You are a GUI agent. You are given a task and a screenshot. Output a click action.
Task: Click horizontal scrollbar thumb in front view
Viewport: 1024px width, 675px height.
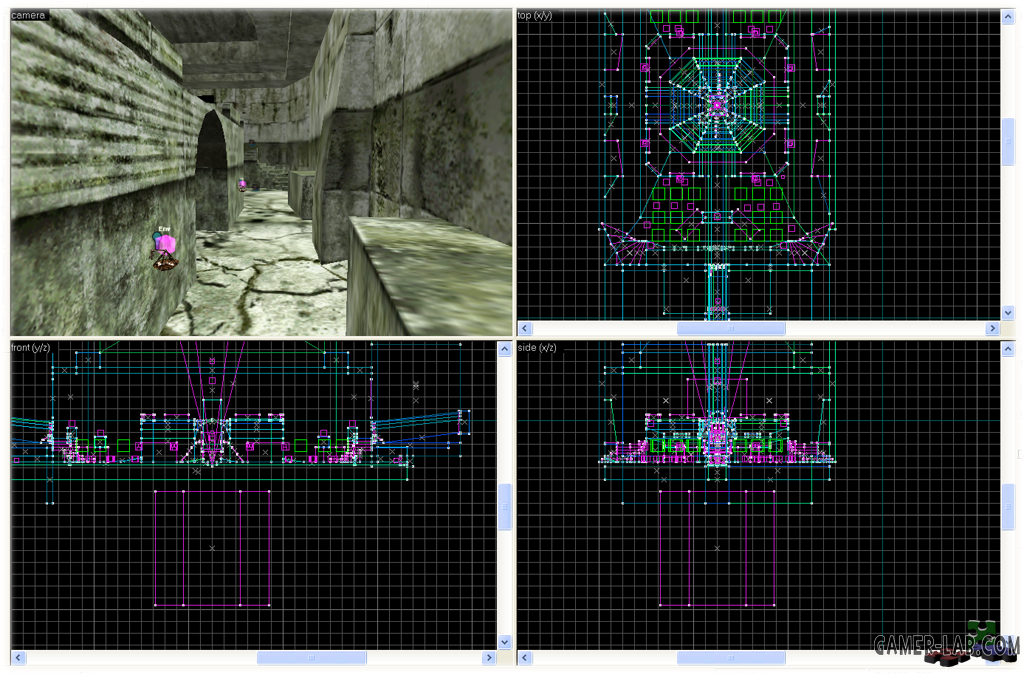(x=312, y=657)
